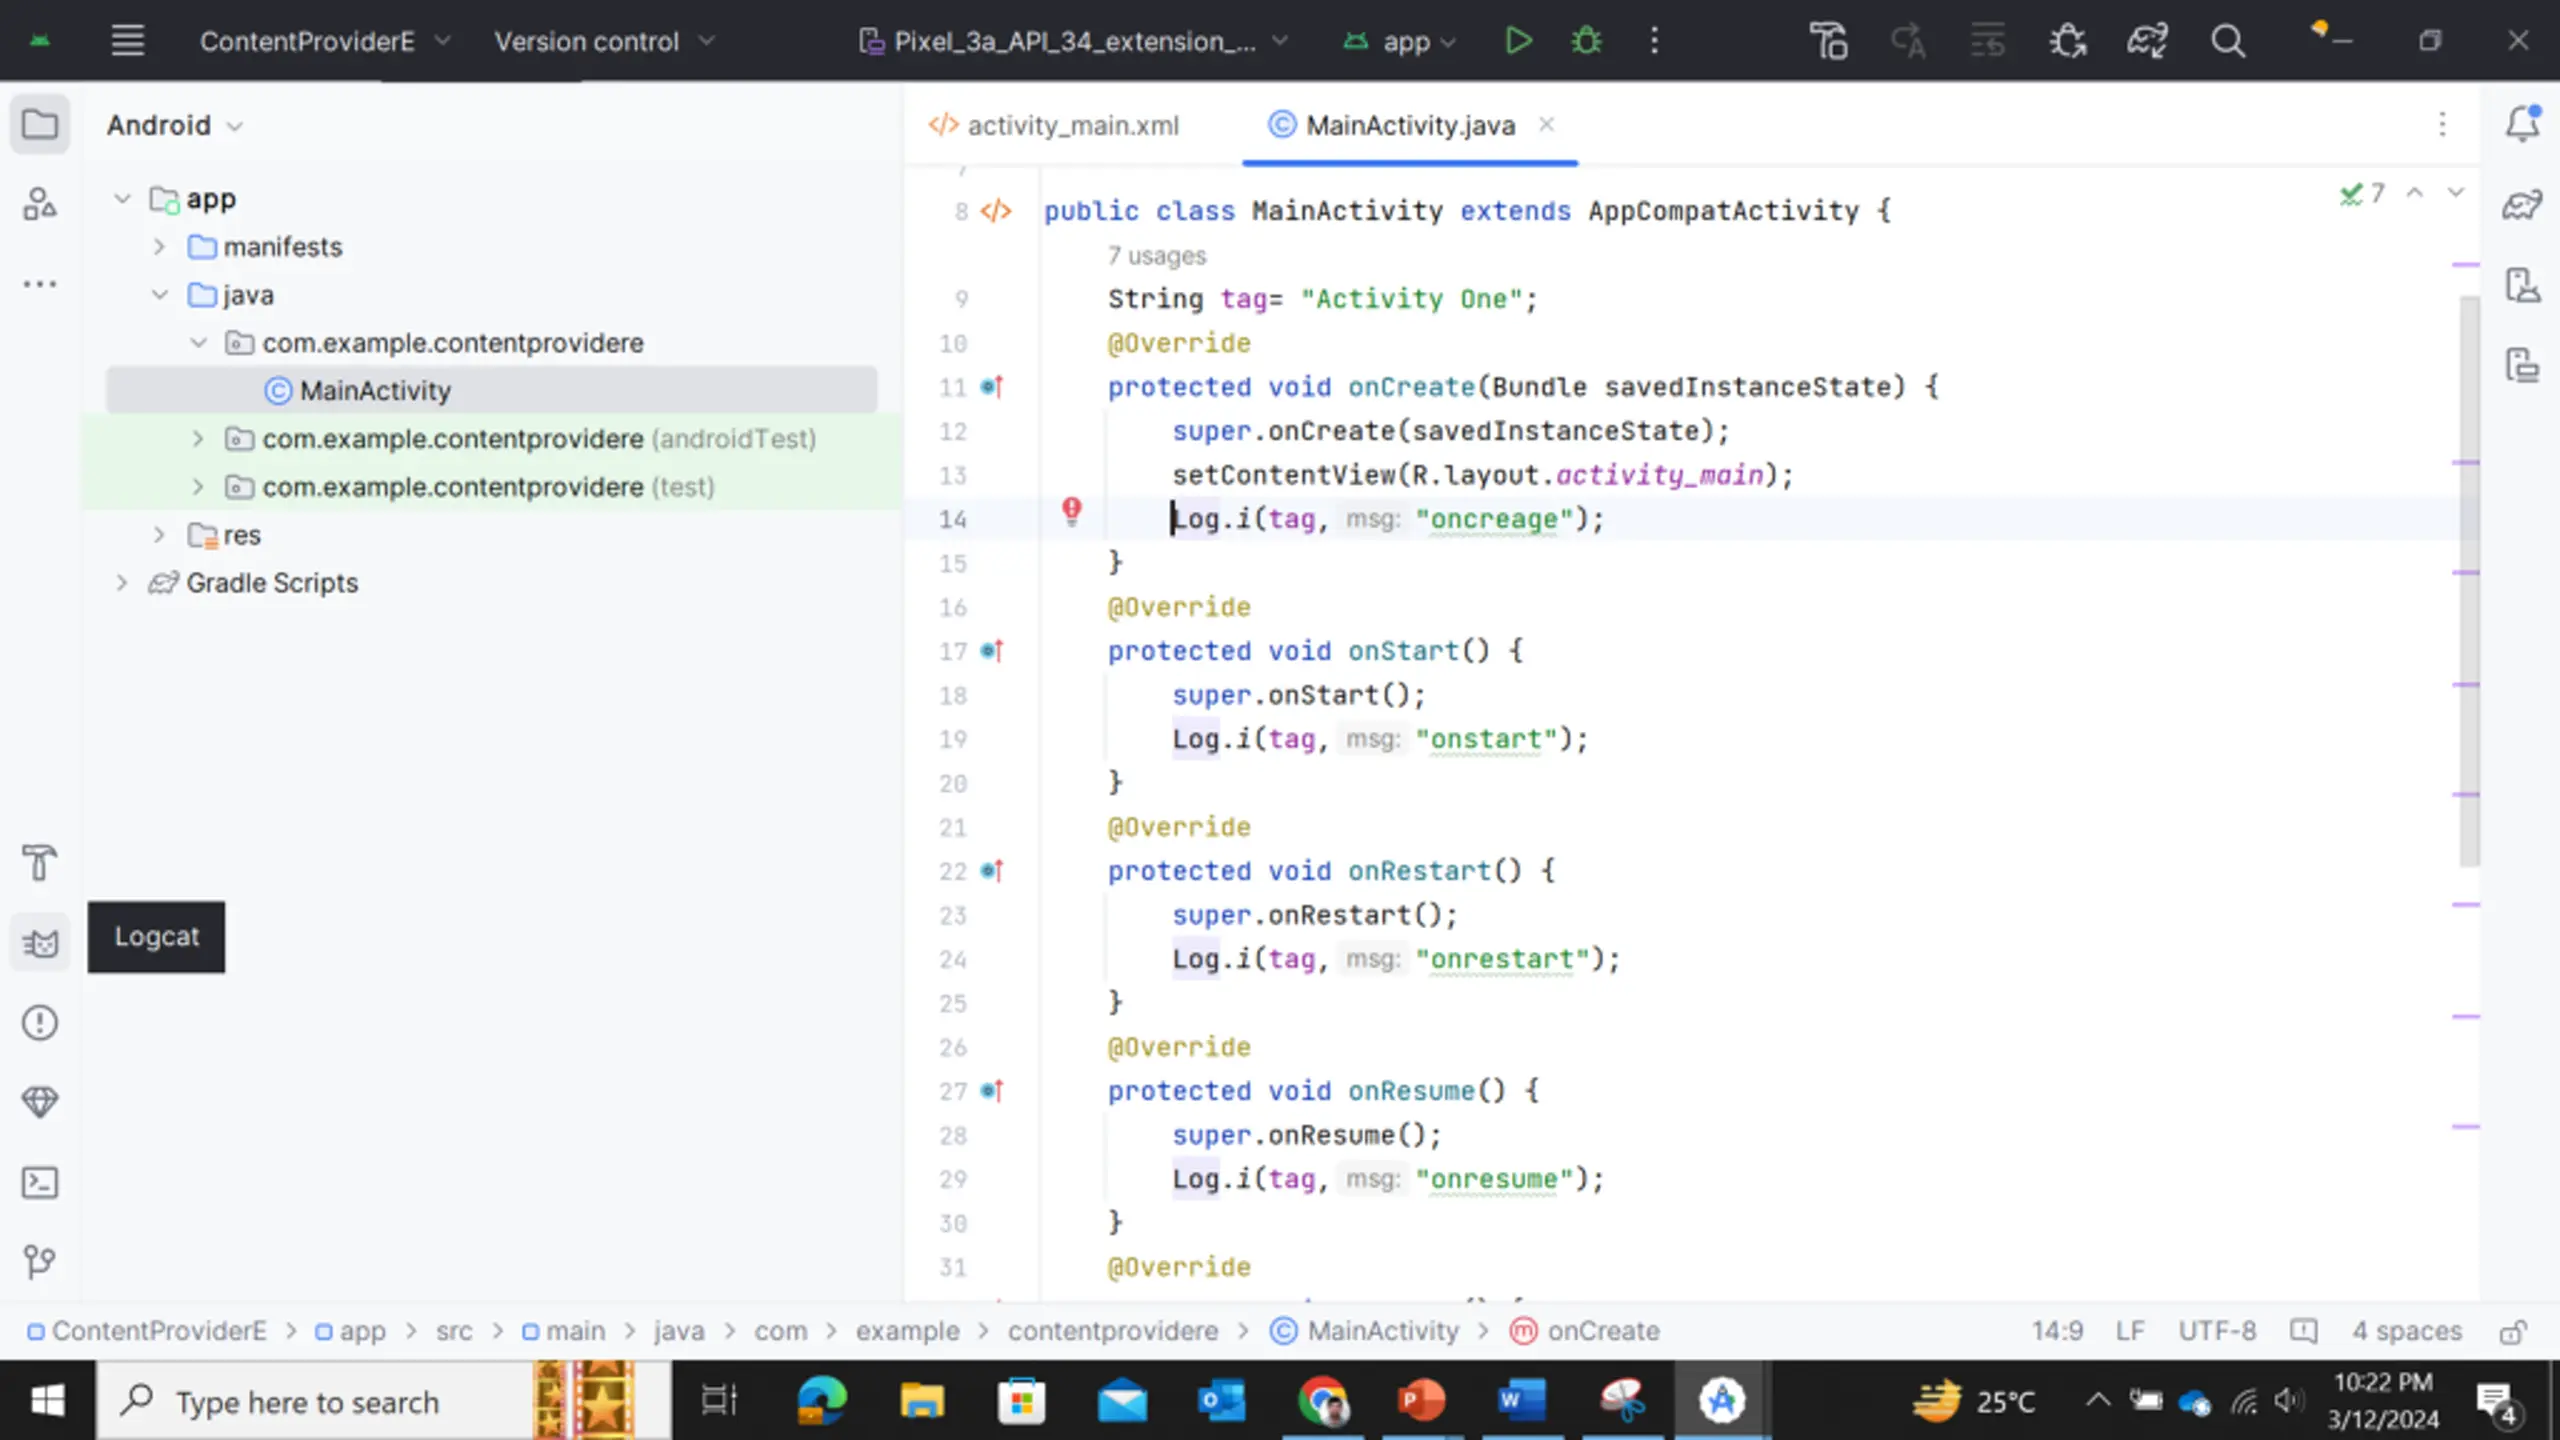Go to previous highlighted error arrow
This screenshot has height=1440, width=2560.
2414,193
